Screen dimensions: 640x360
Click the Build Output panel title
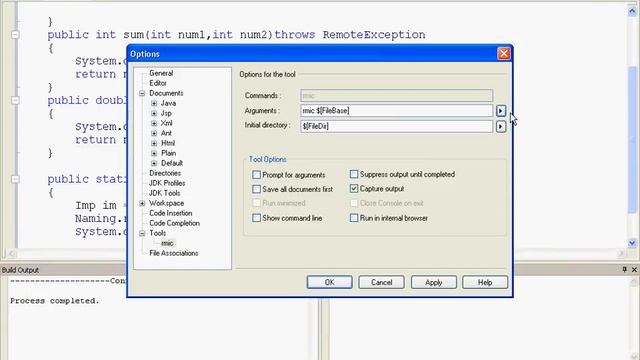pyautogui.click(x=20, y=270)
